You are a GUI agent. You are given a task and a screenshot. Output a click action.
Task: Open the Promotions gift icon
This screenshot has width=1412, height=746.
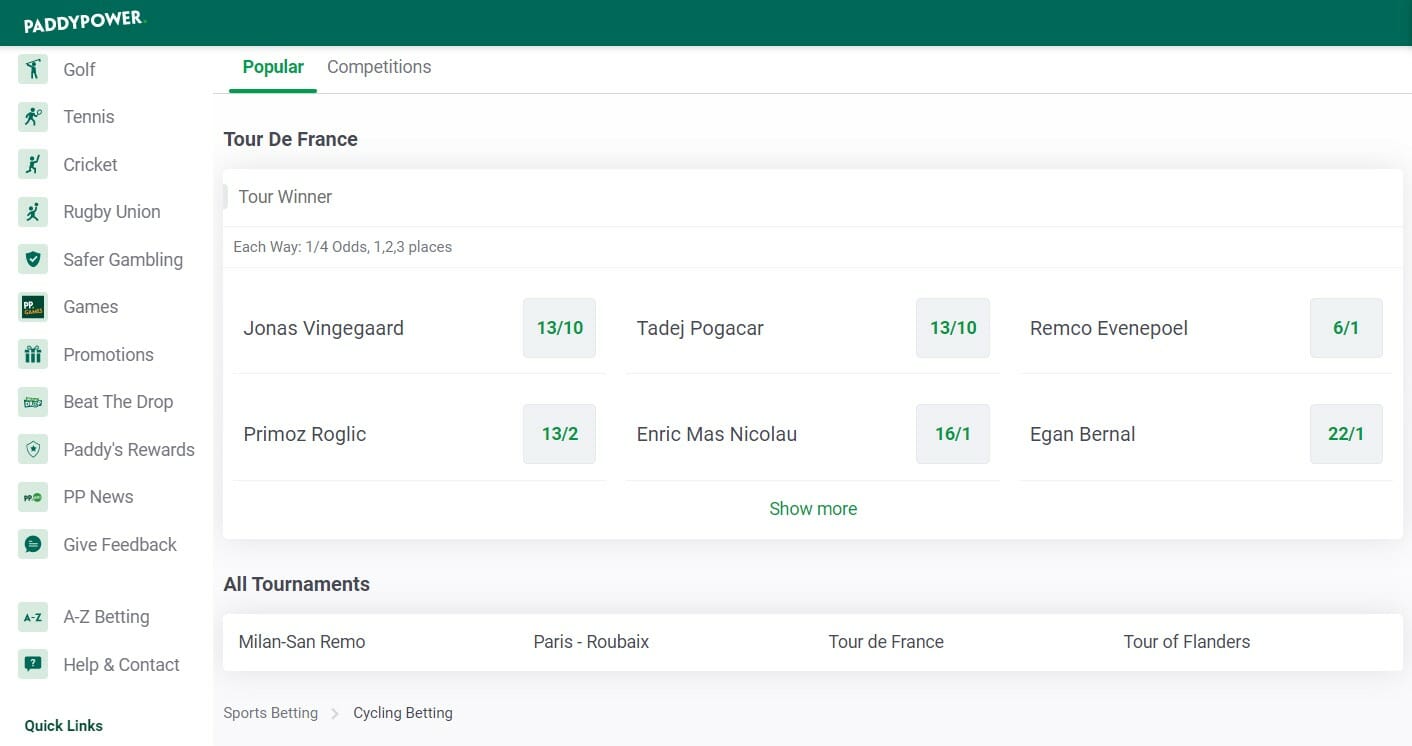tap(33, 354)
